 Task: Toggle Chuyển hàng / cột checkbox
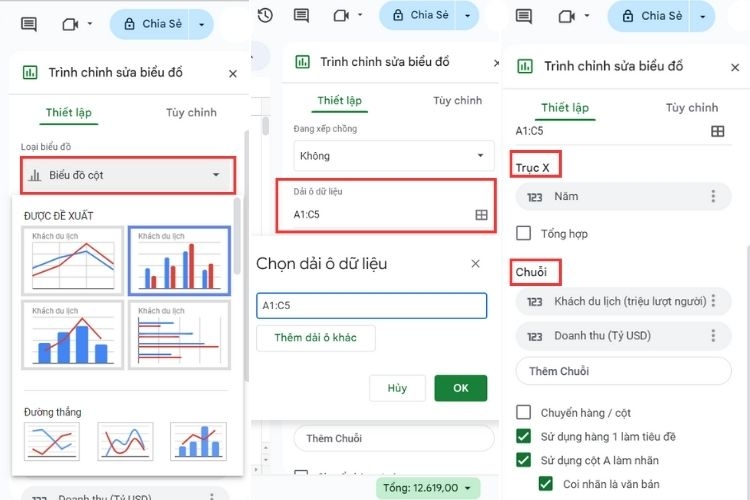tap(524, 412)
